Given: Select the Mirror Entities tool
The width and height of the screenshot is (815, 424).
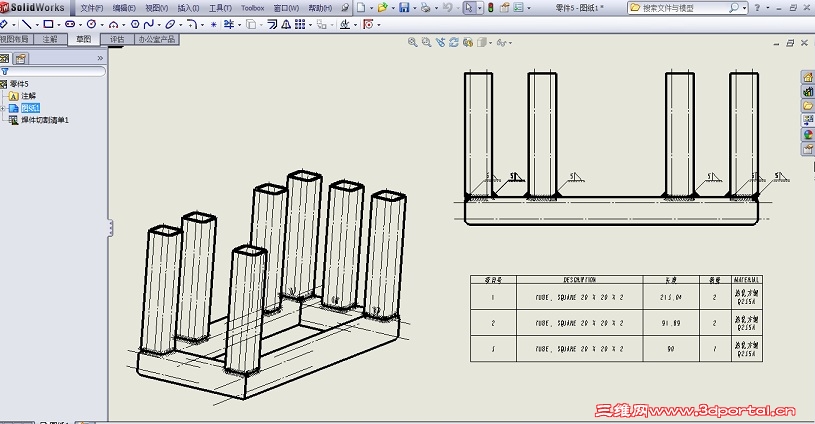Looking at the screenshot, I should click(x=286, y=24).
